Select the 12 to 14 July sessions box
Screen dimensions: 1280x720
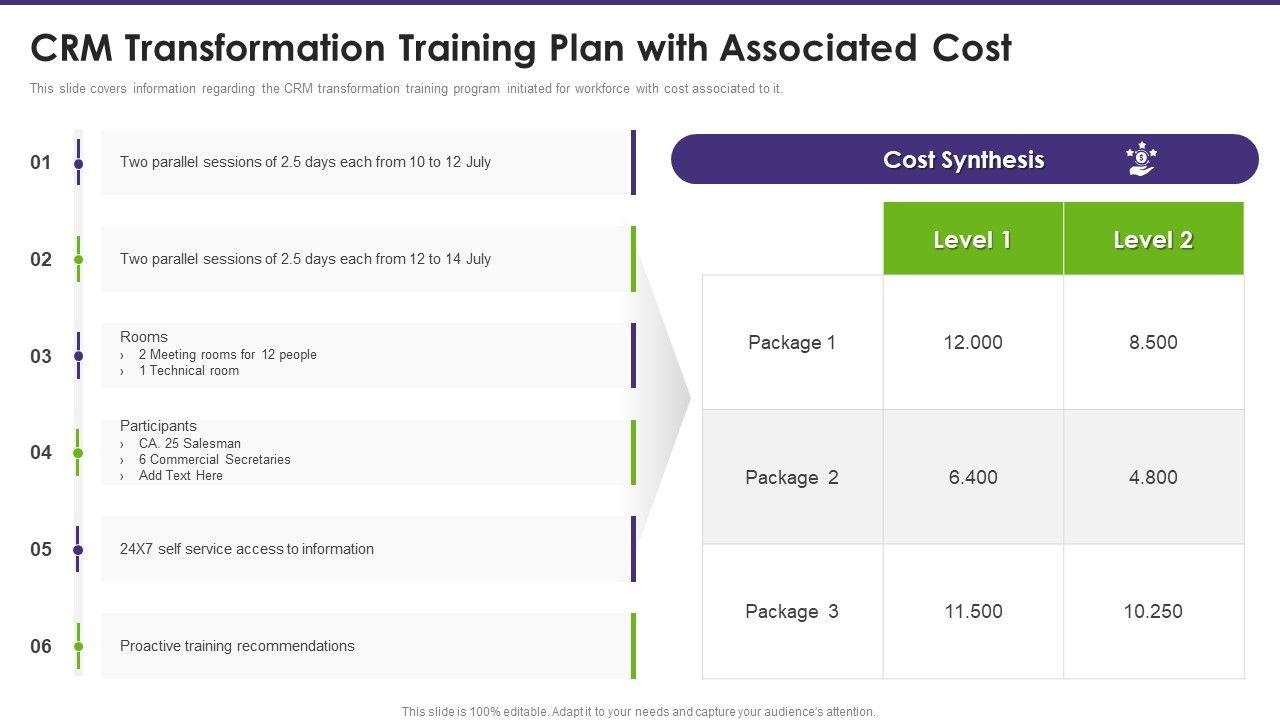[366, 259]
